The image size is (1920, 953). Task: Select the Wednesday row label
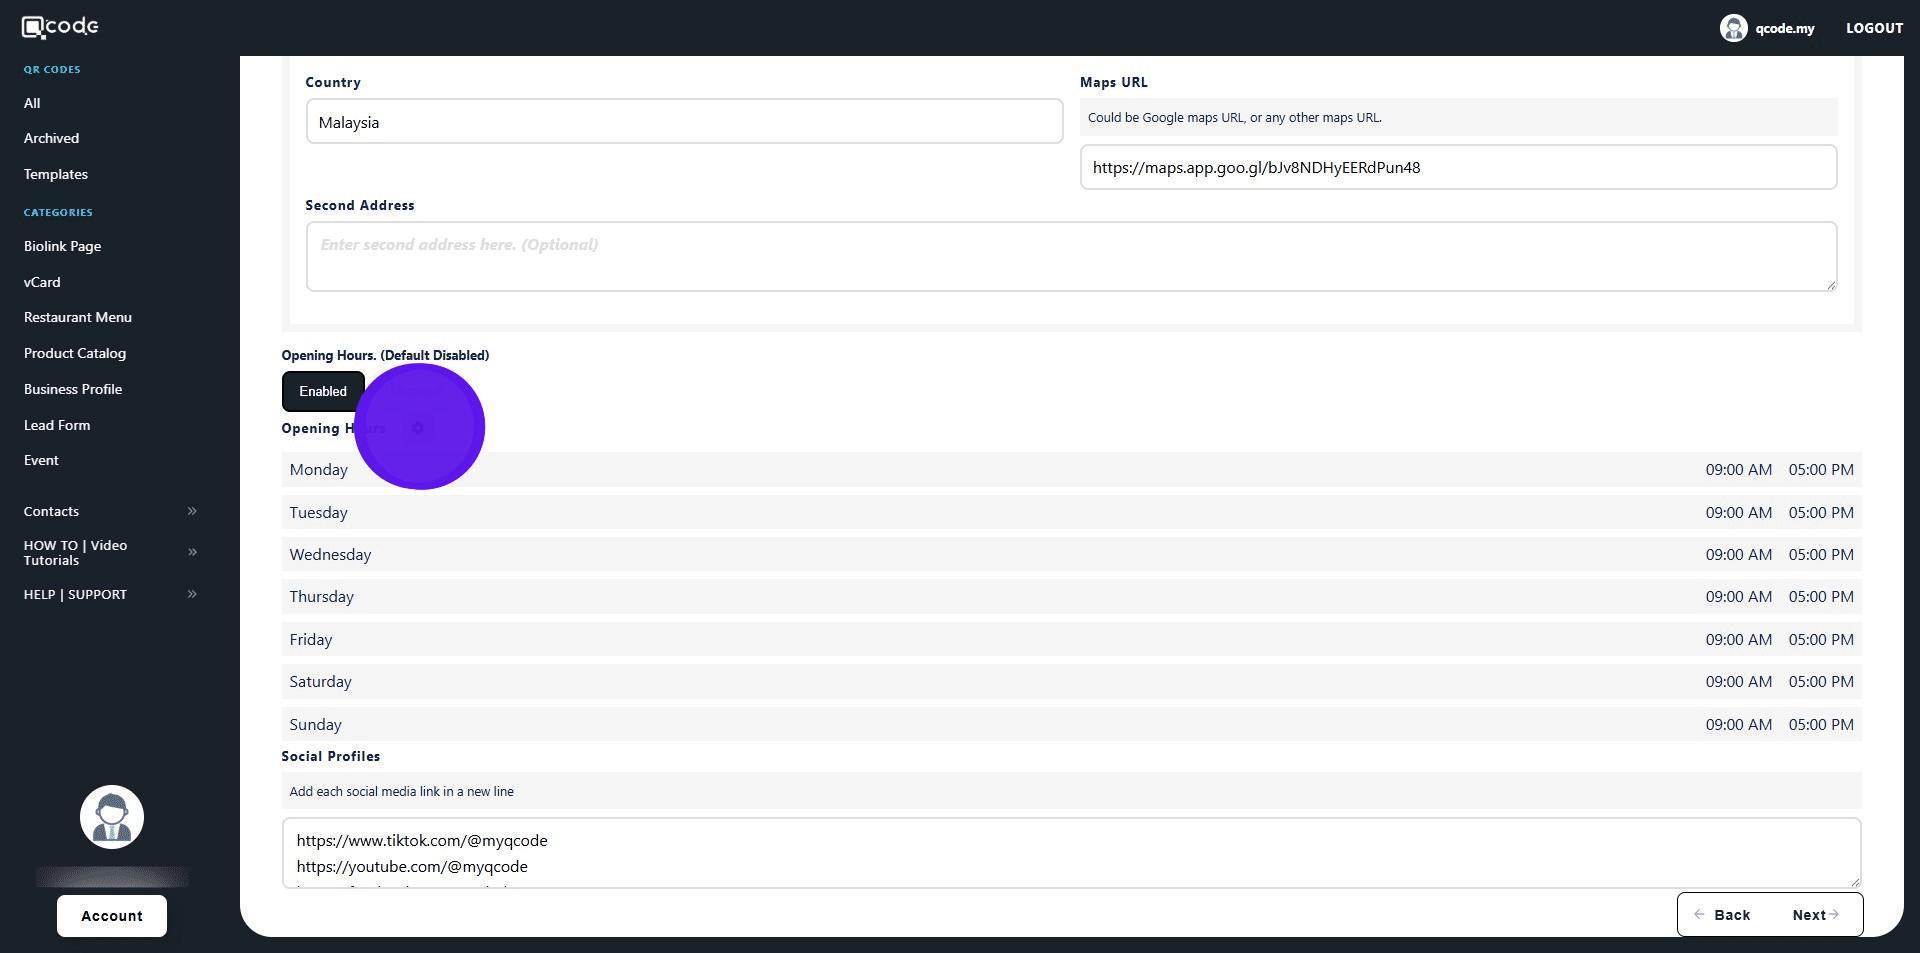coord(330,554)
